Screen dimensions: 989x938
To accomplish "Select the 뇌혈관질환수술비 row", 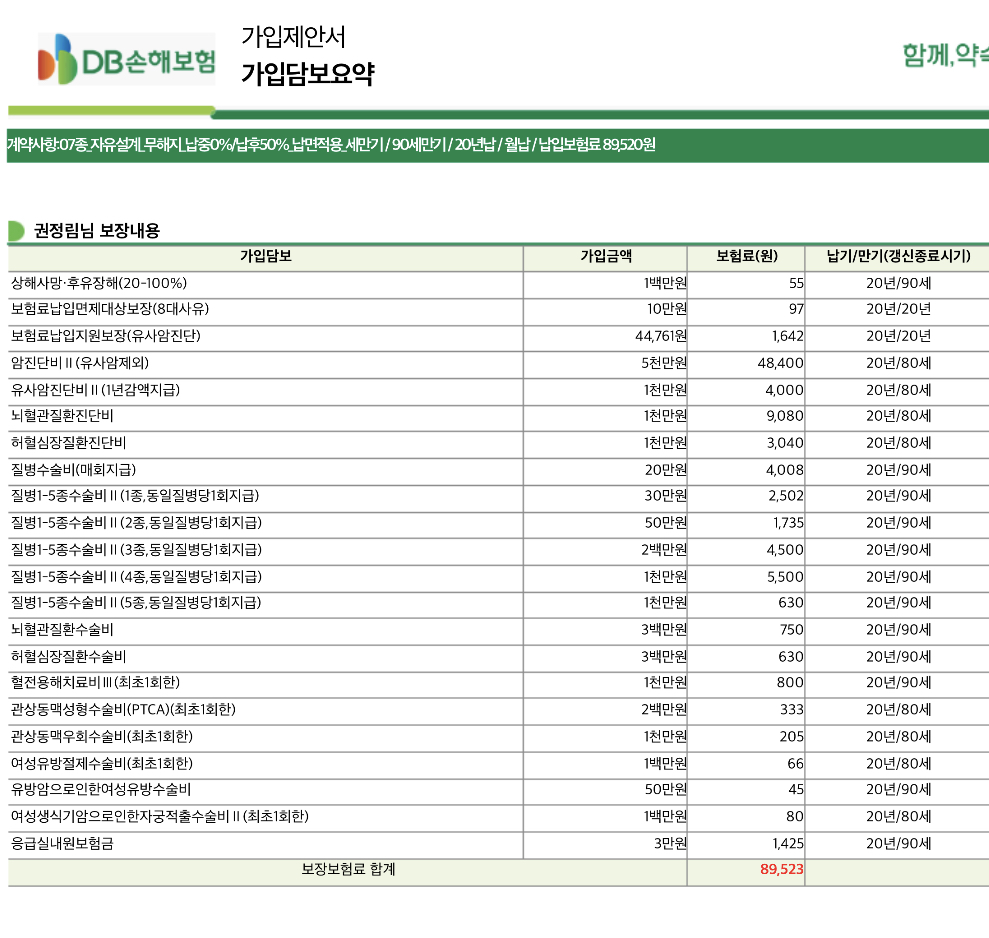I will point(498,630).
